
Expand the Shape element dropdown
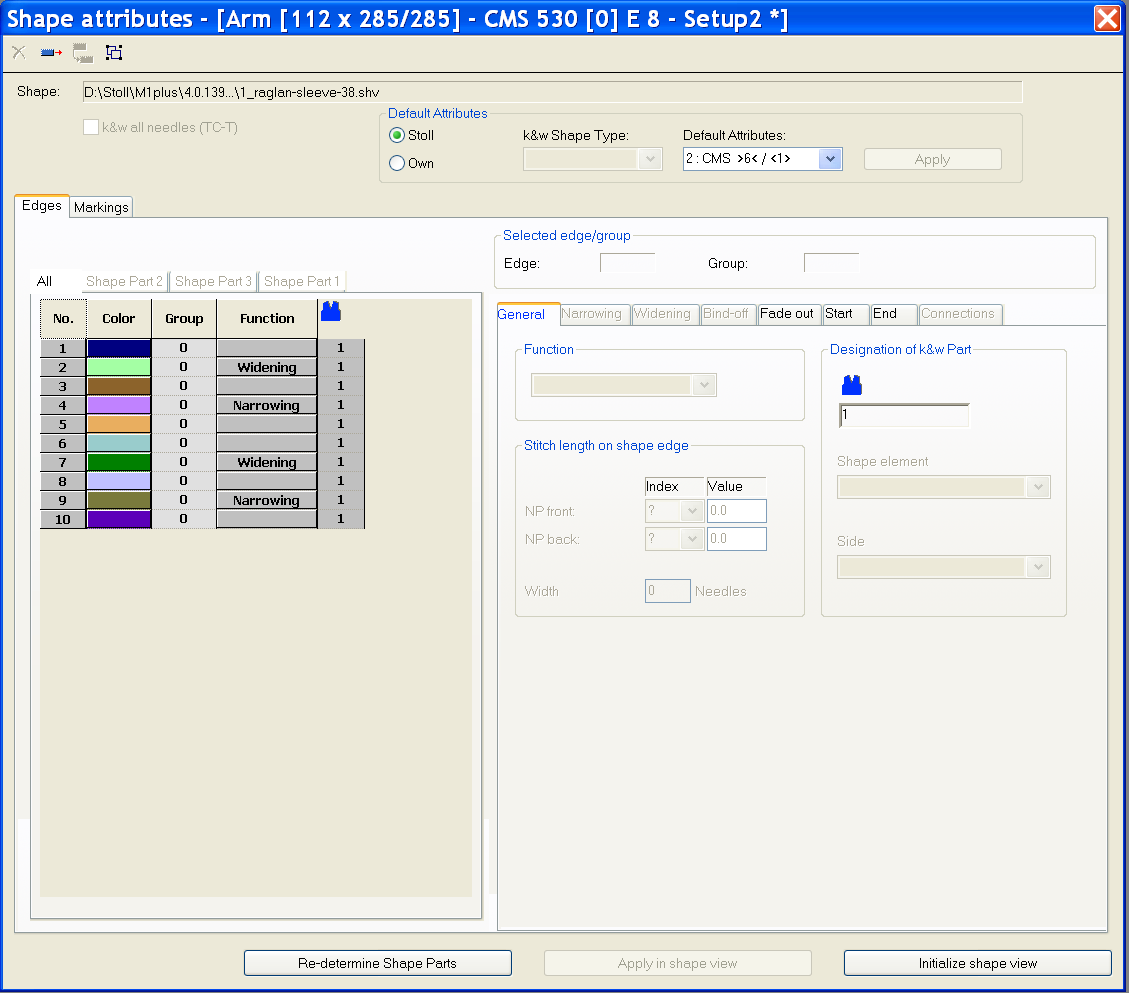pos(1038,487)
